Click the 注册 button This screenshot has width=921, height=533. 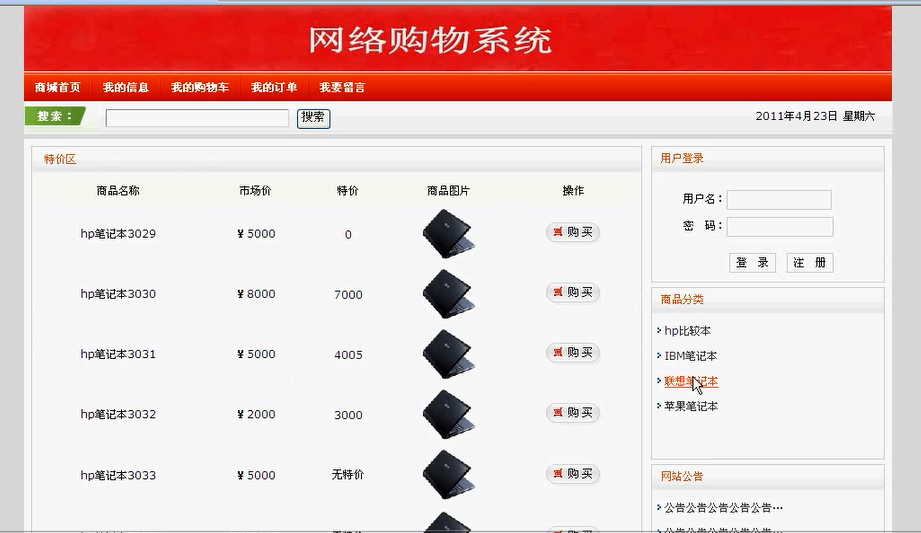pos(809,263)
